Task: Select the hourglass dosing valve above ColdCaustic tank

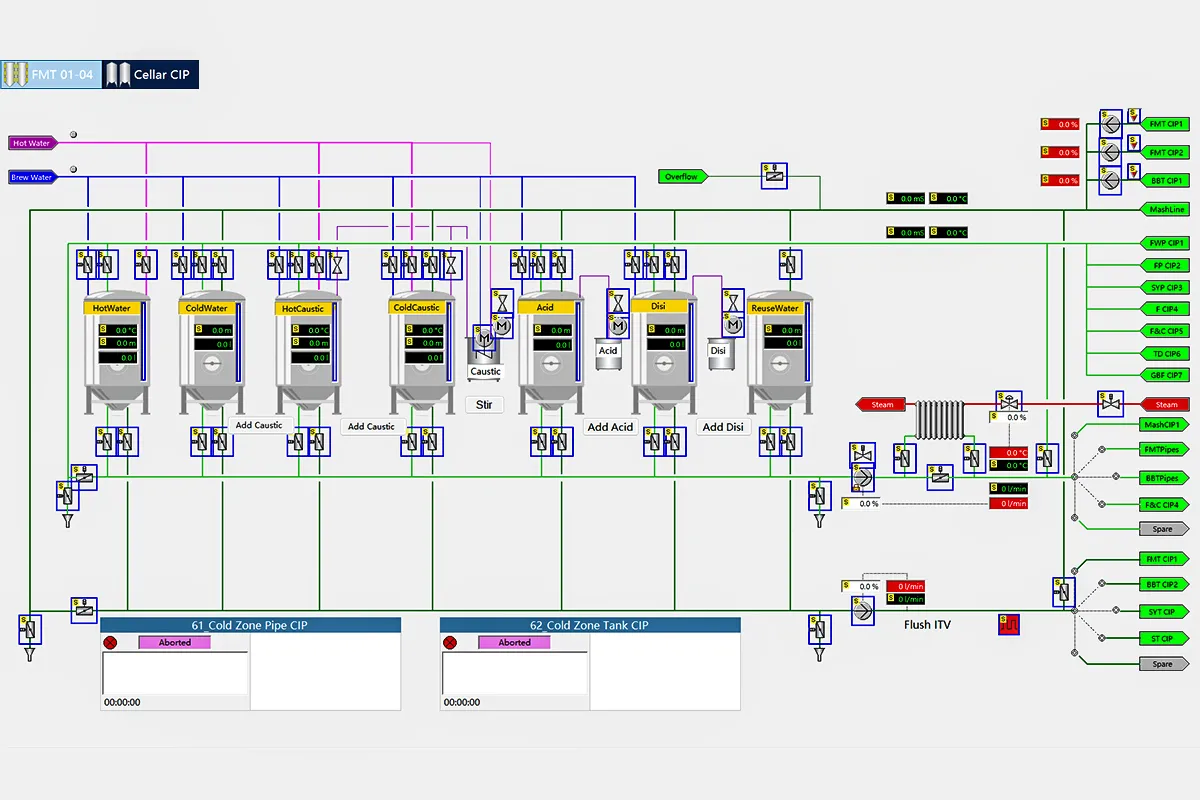Action: click(452, 264)
